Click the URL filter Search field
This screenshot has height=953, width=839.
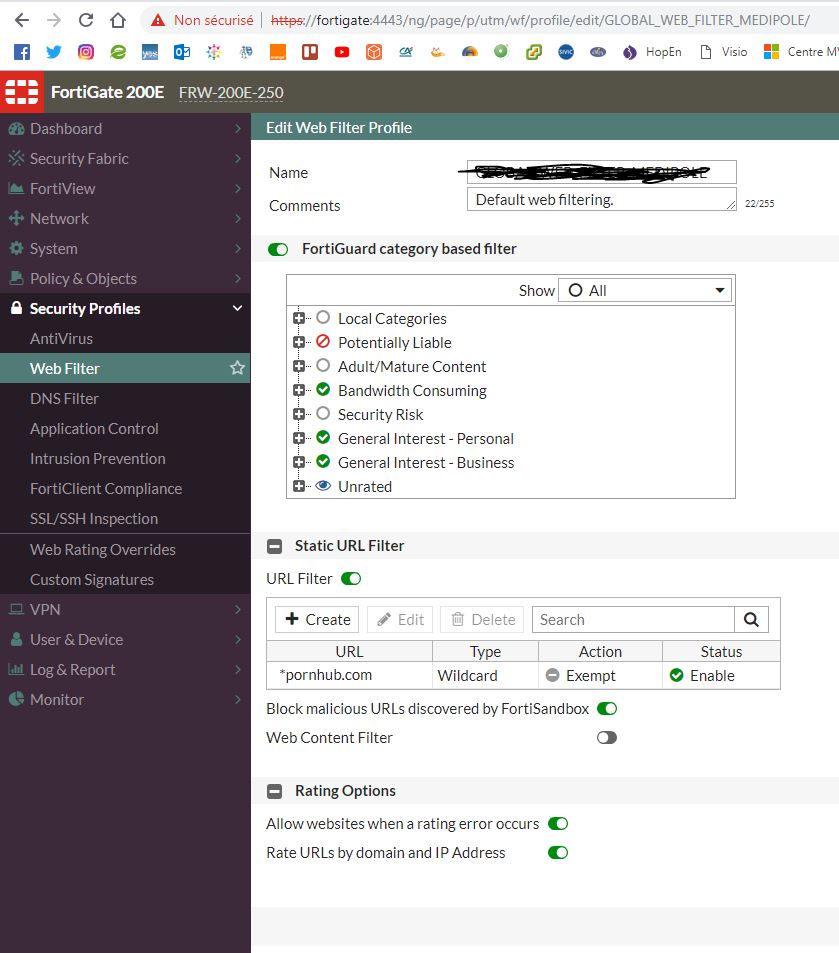[633, 619]
